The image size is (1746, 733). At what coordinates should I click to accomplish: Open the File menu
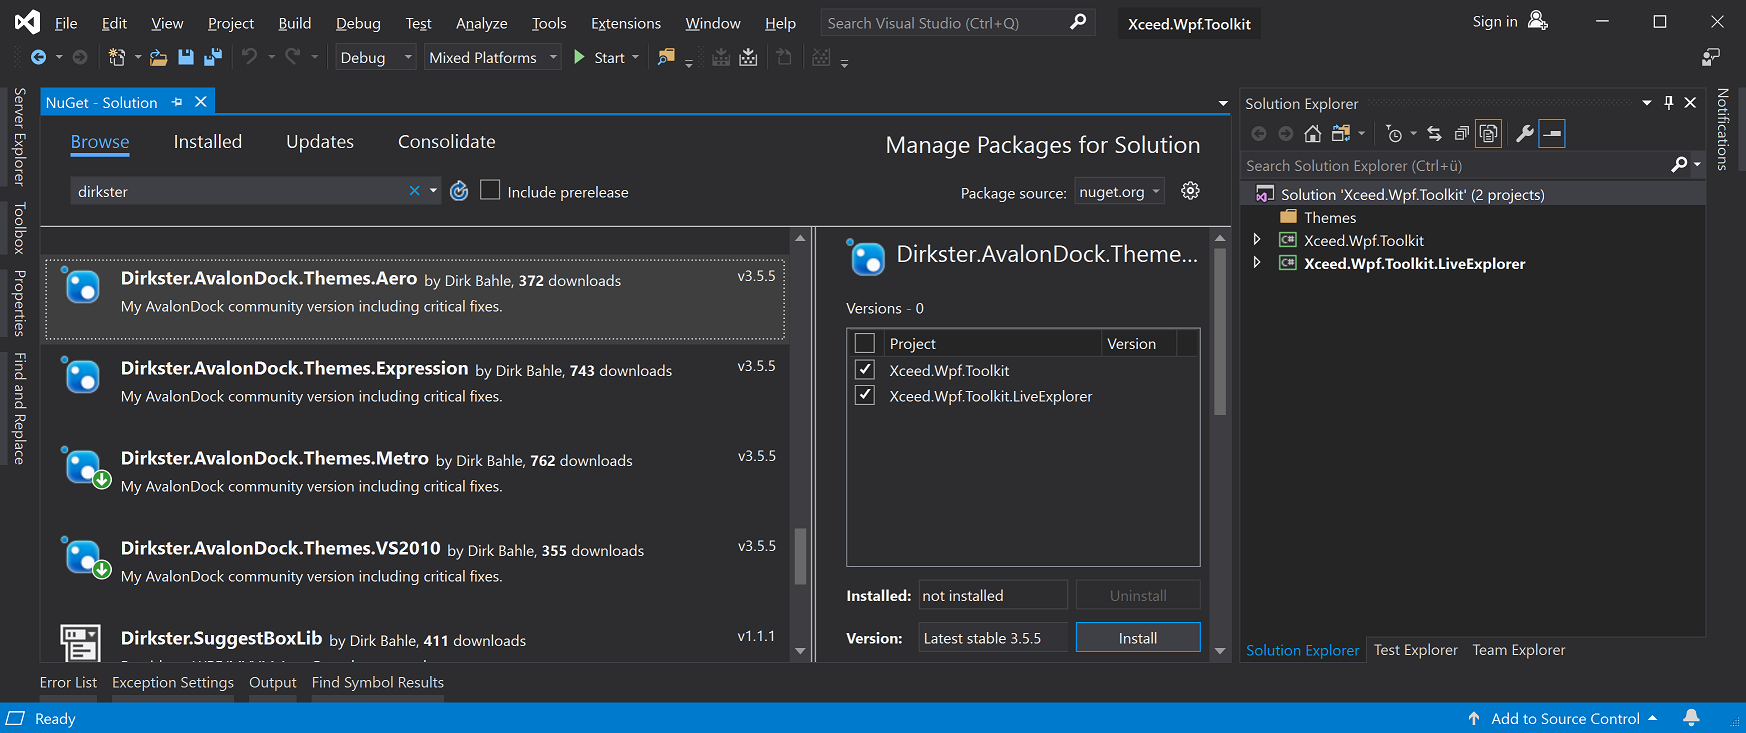[x=66, y=23]
